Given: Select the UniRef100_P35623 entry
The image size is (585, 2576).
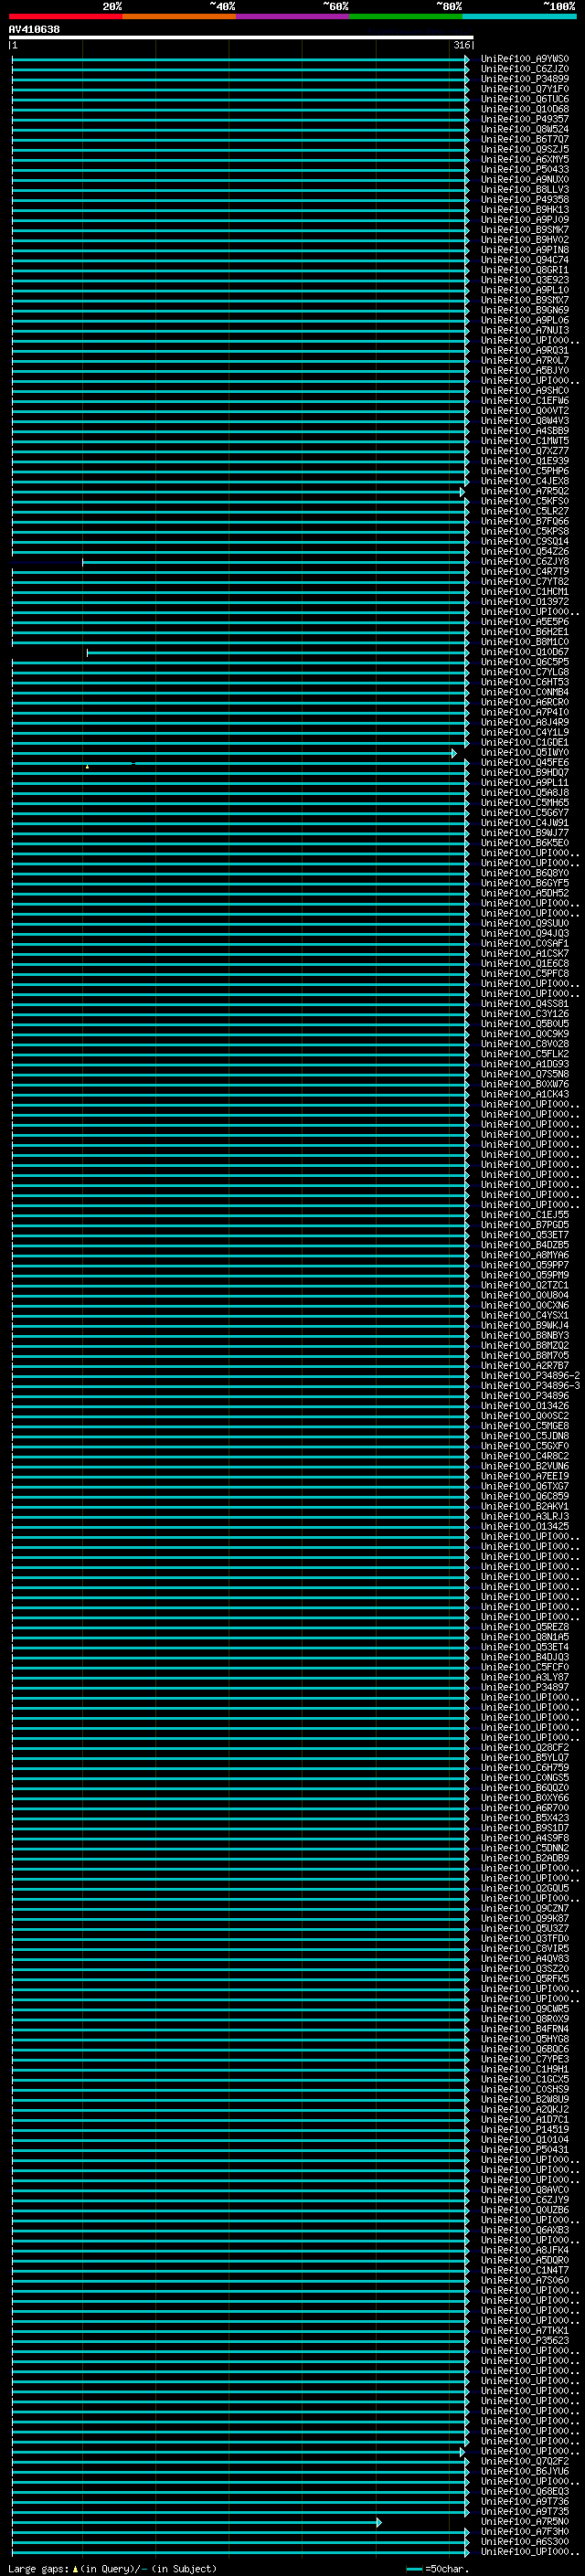Looking at the screenshot, I should click(x=524, y=2341).
